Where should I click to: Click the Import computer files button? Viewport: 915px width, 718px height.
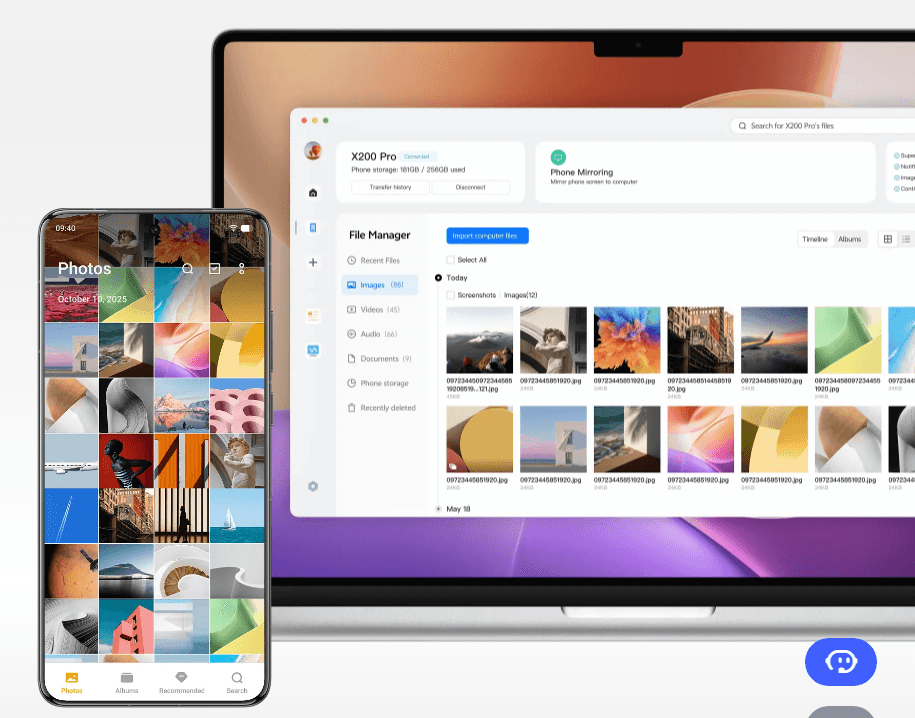click(487, 236)
